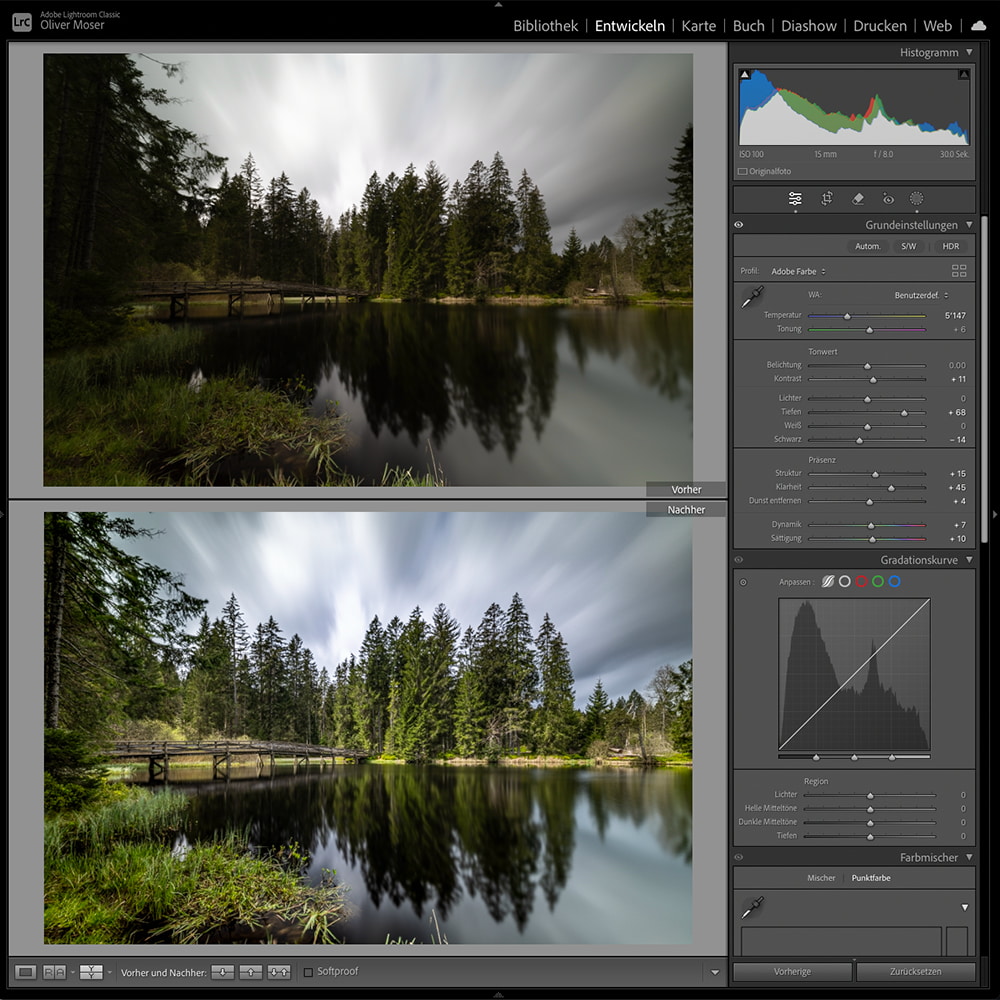
Task: Enable the Softproof checkbox
Action: (x=308, y=972)
